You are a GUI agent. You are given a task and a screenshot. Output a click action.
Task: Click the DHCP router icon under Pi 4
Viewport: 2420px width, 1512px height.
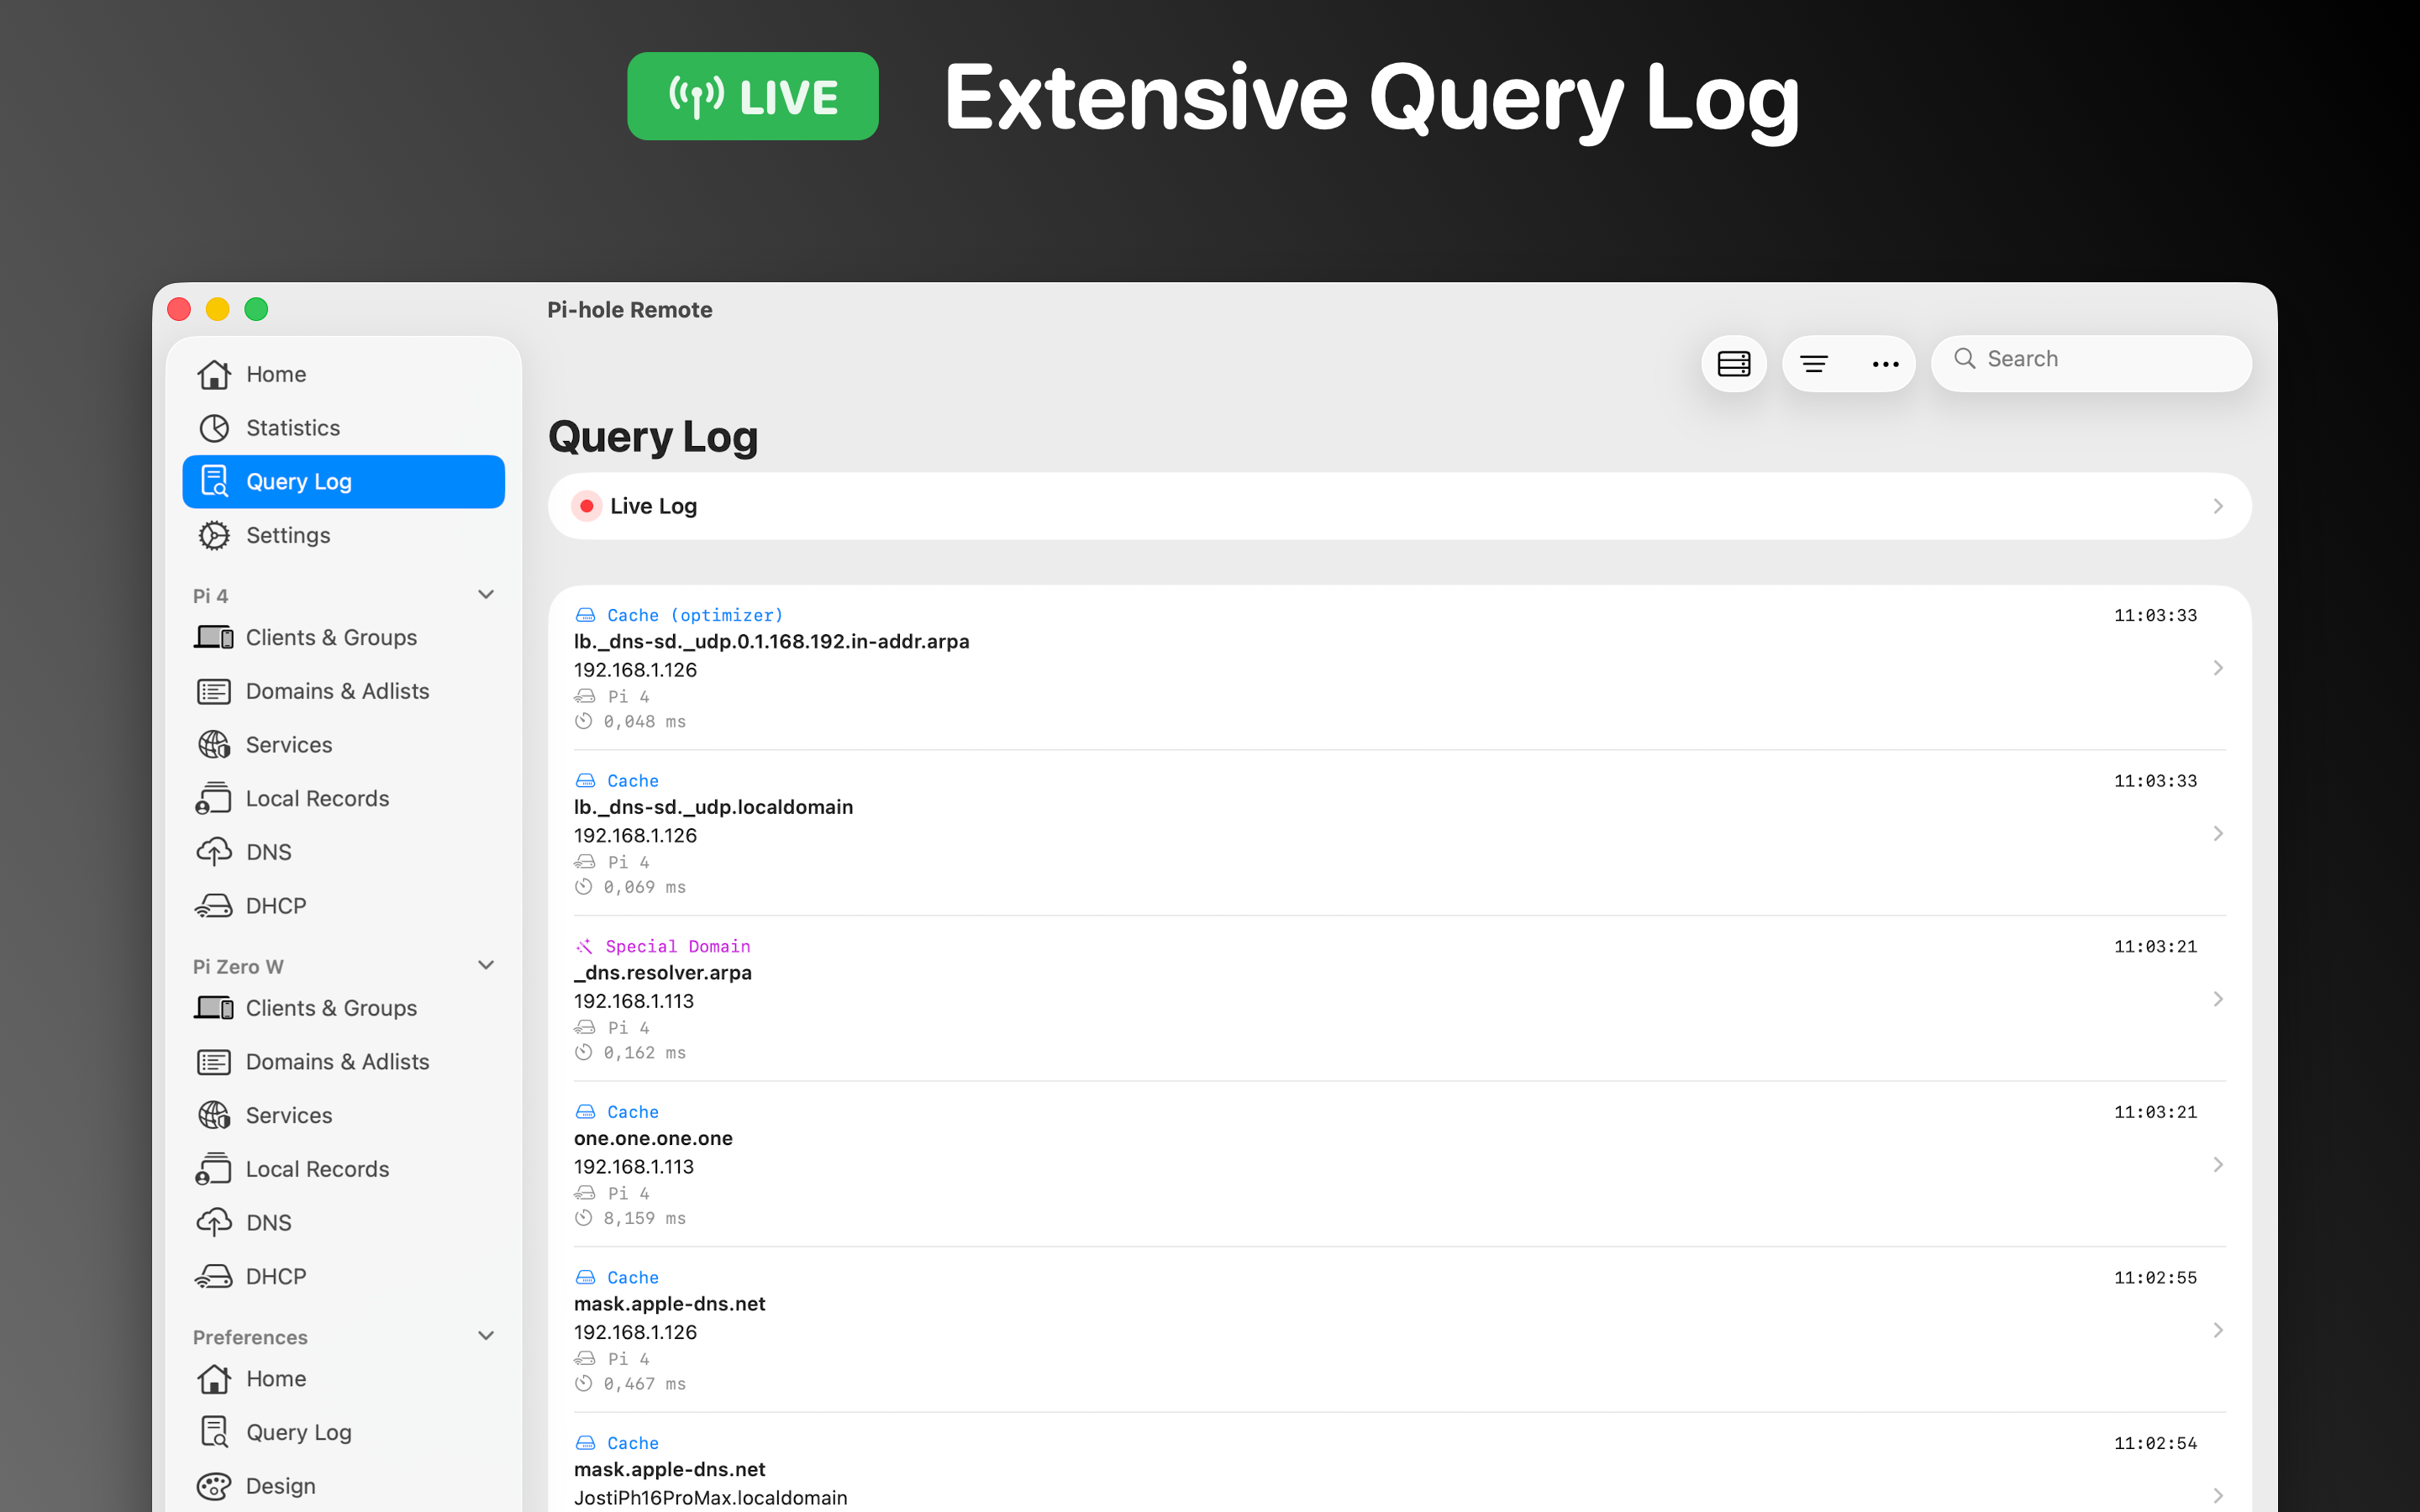[x=214, y=906]
